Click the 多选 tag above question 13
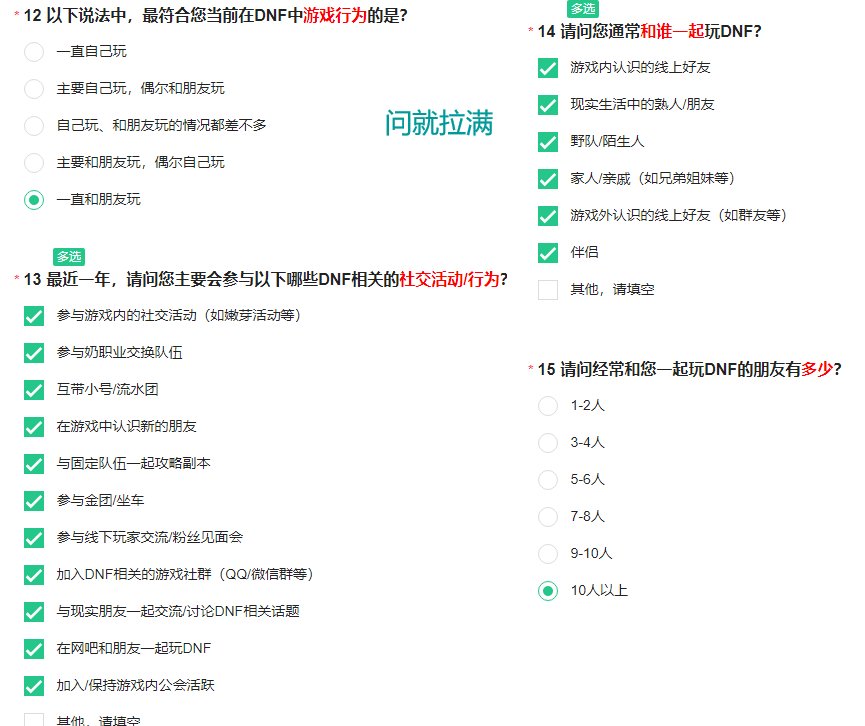Screen dimensions: 865x726 tap(69, 257)
